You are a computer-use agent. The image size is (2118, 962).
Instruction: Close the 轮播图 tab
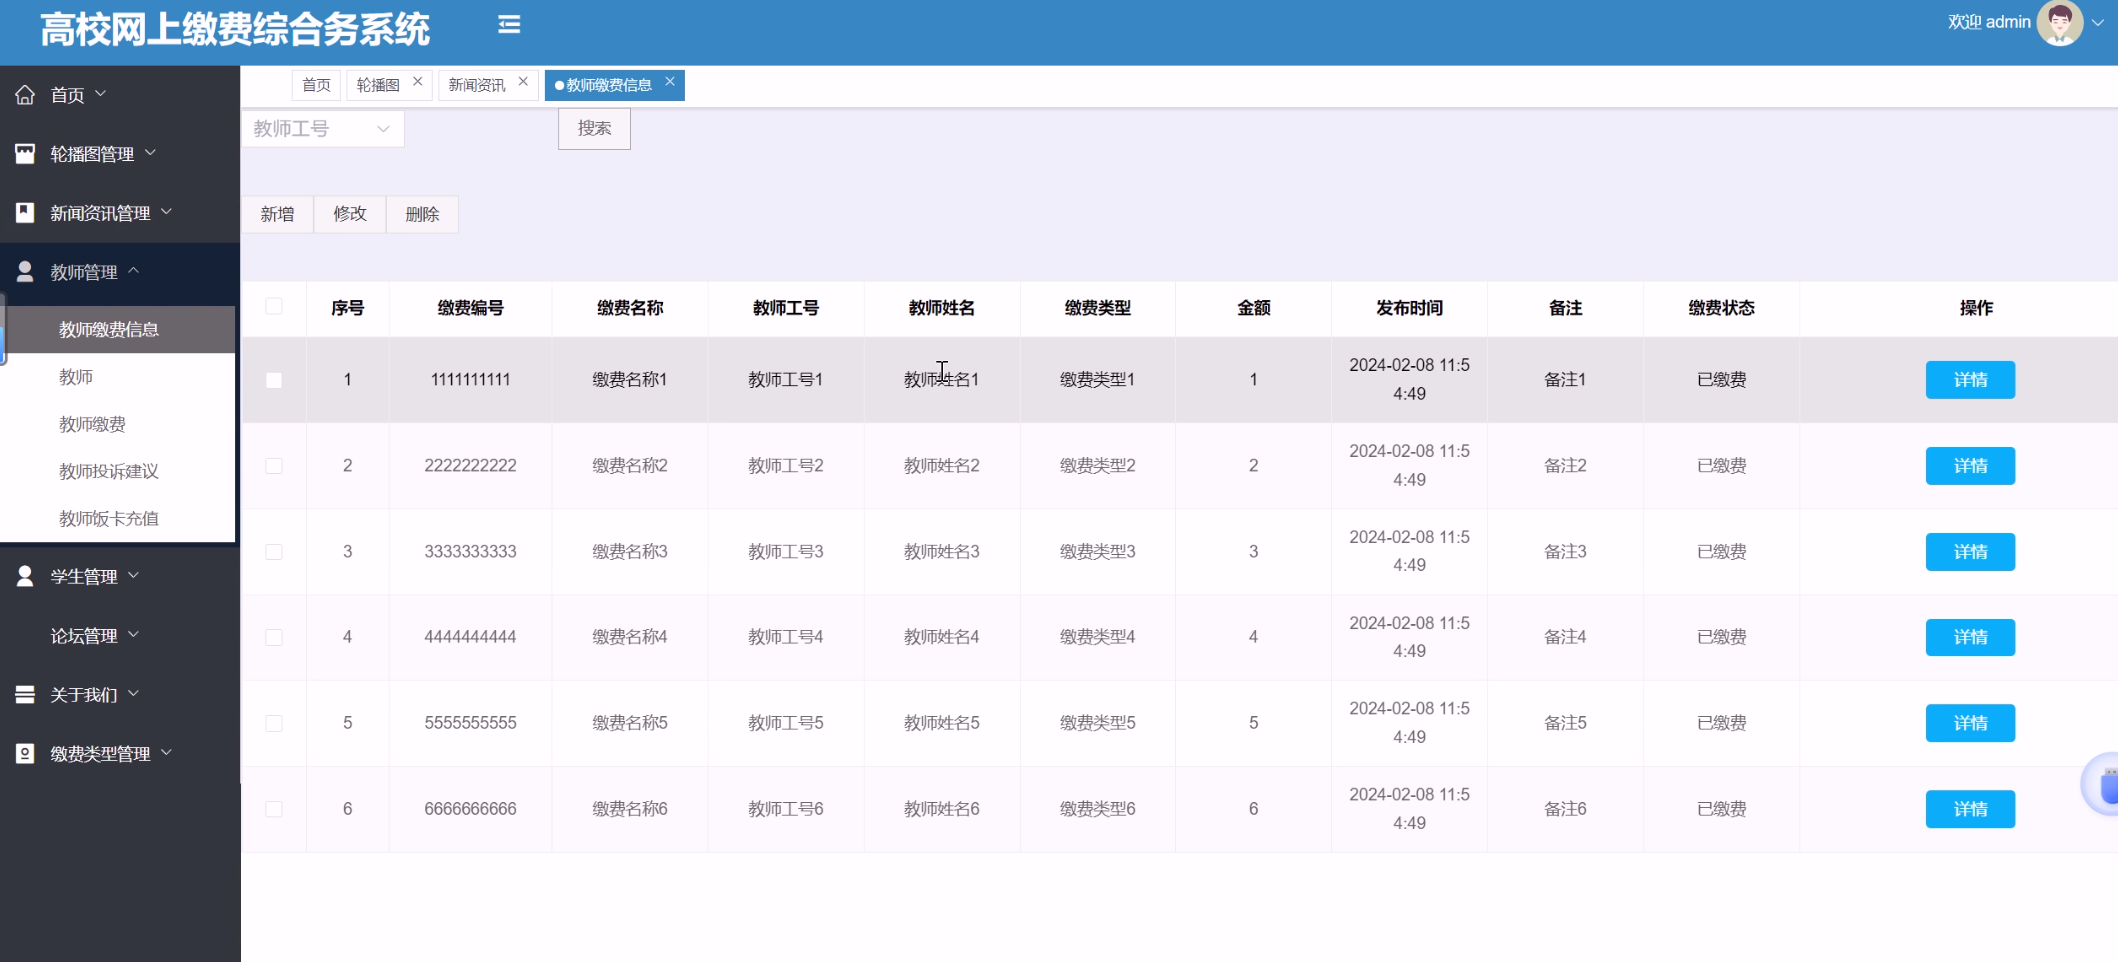(418, 81)
